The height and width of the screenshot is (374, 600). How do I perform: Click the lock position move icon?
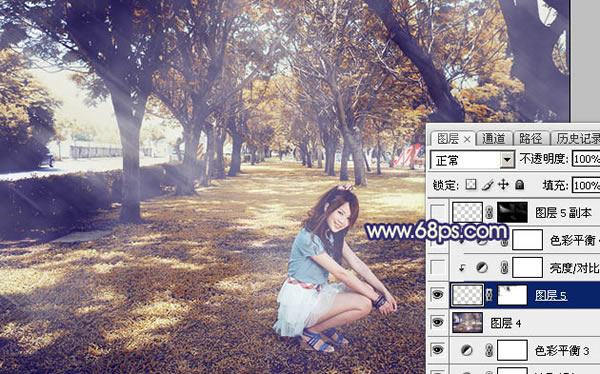click(503, 185)
